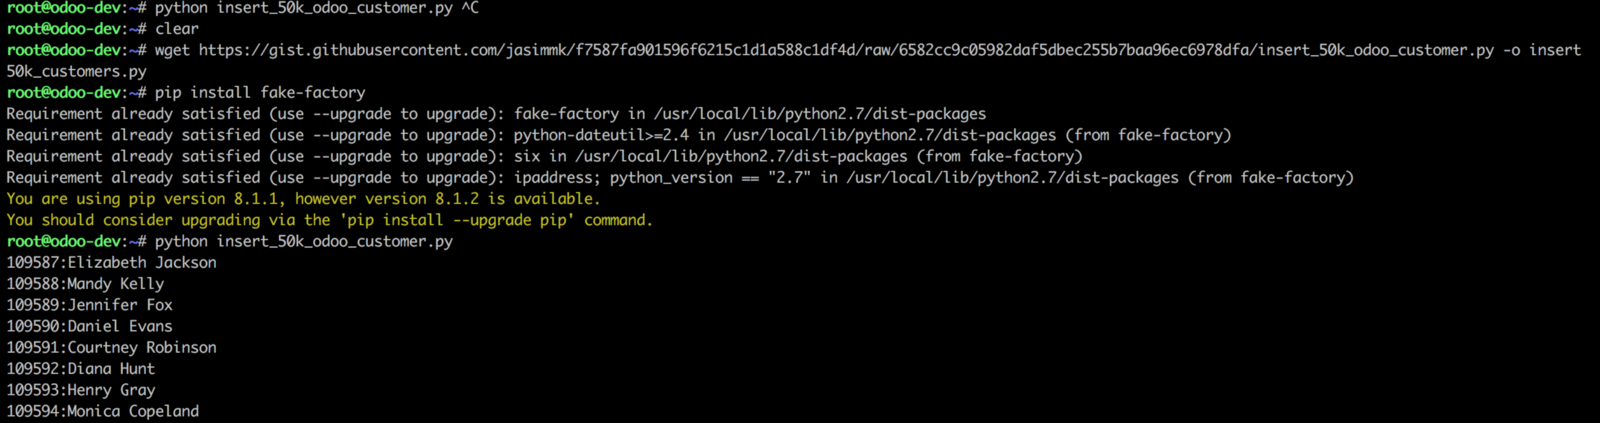This screenshot has height=423, width=1600.
Task: Click the wrapped "50k_customers.py" filename line
Action: coord(77,71)
